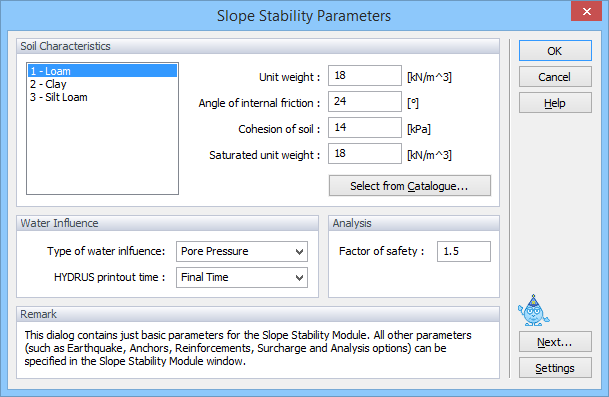Click the Remark text area
Screen dimensions: 609x397
click(258, 348)
